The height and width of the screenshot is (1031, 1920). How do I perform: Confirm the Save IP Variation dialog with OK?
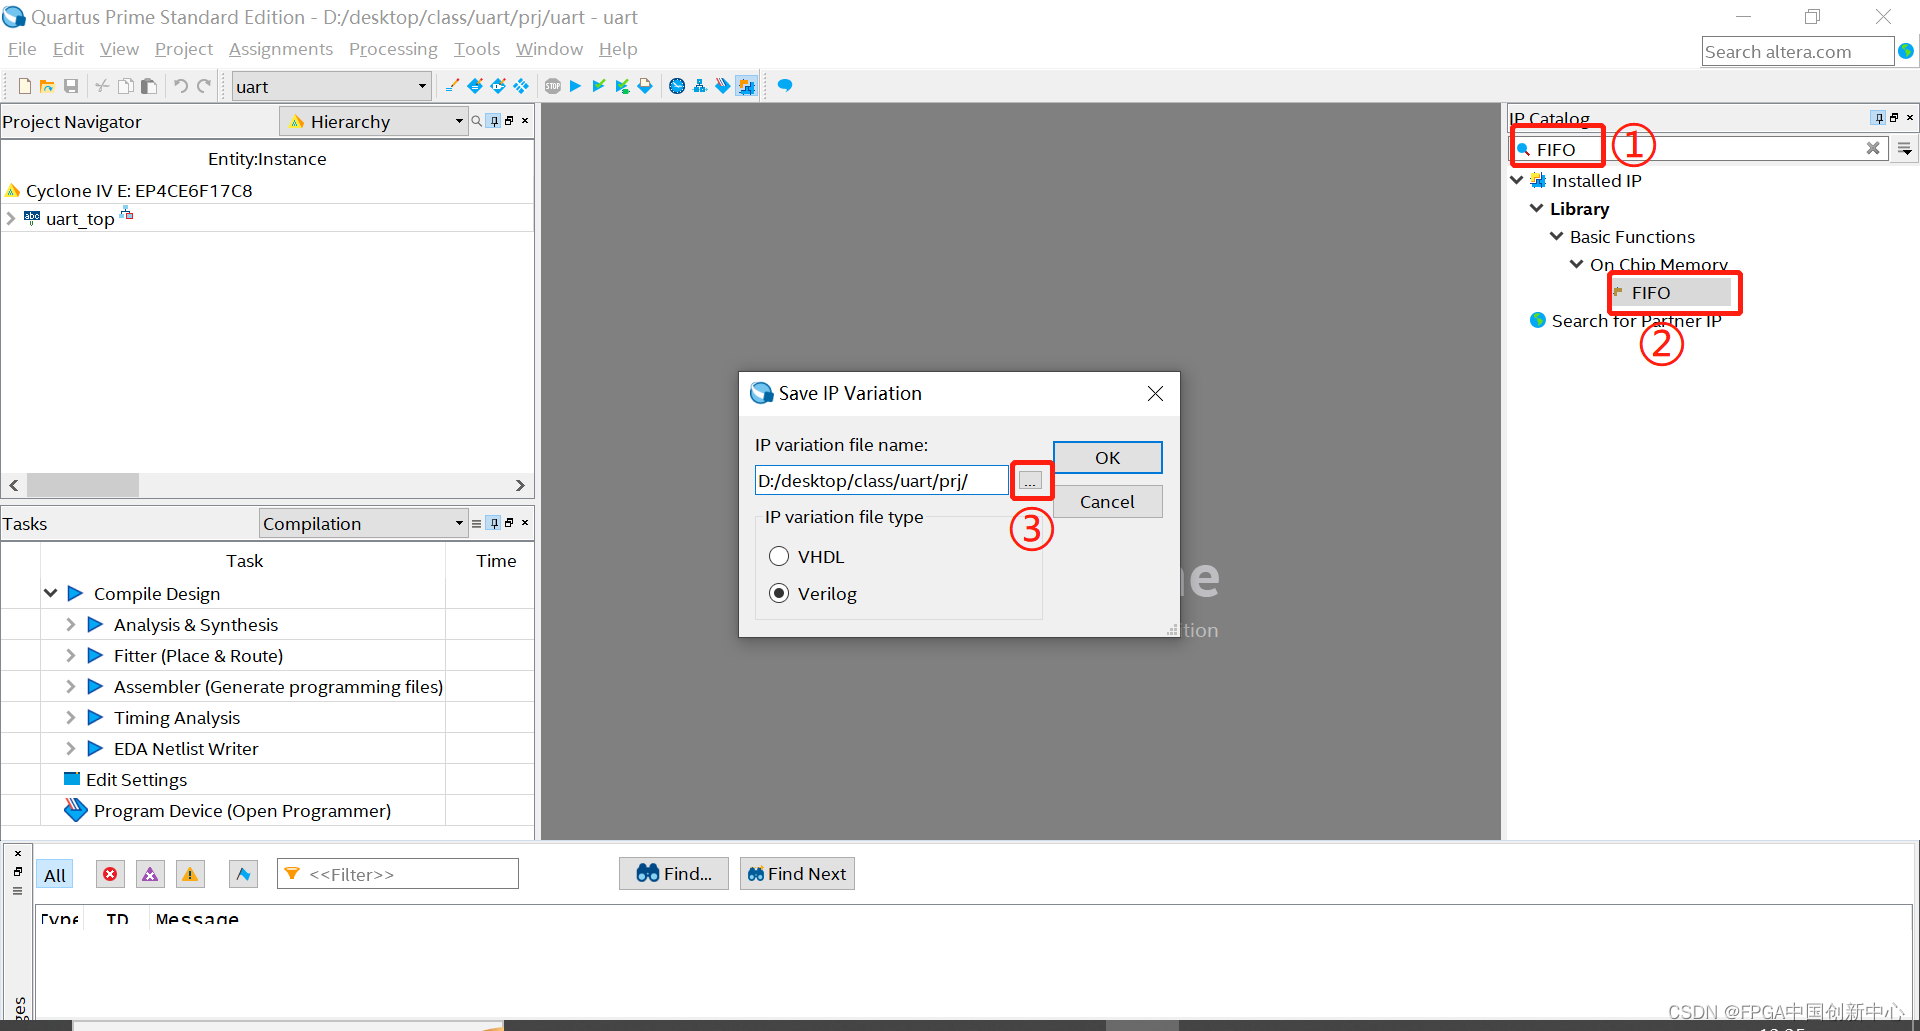1107,457
